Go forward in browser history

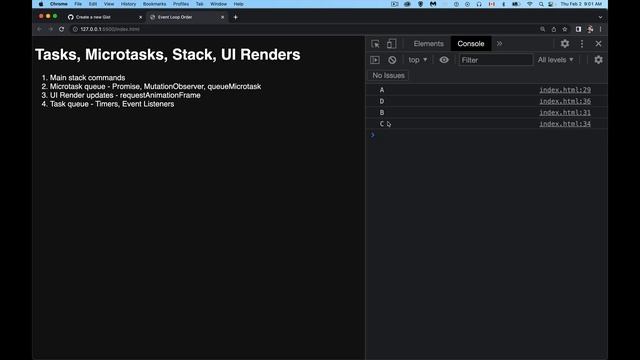pyautogui.click(x=50, y=29)
